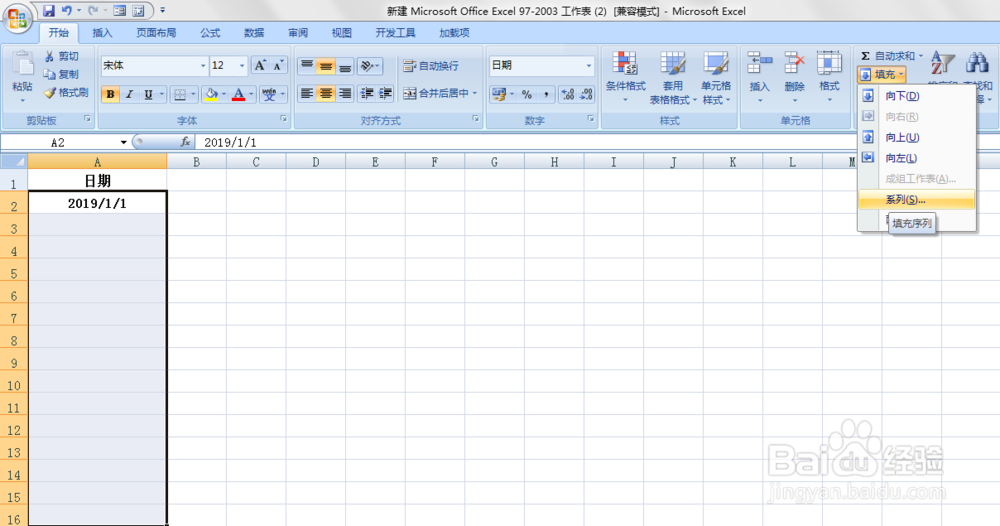Increase indent
1000x526 pixels.
coord(385,94)
